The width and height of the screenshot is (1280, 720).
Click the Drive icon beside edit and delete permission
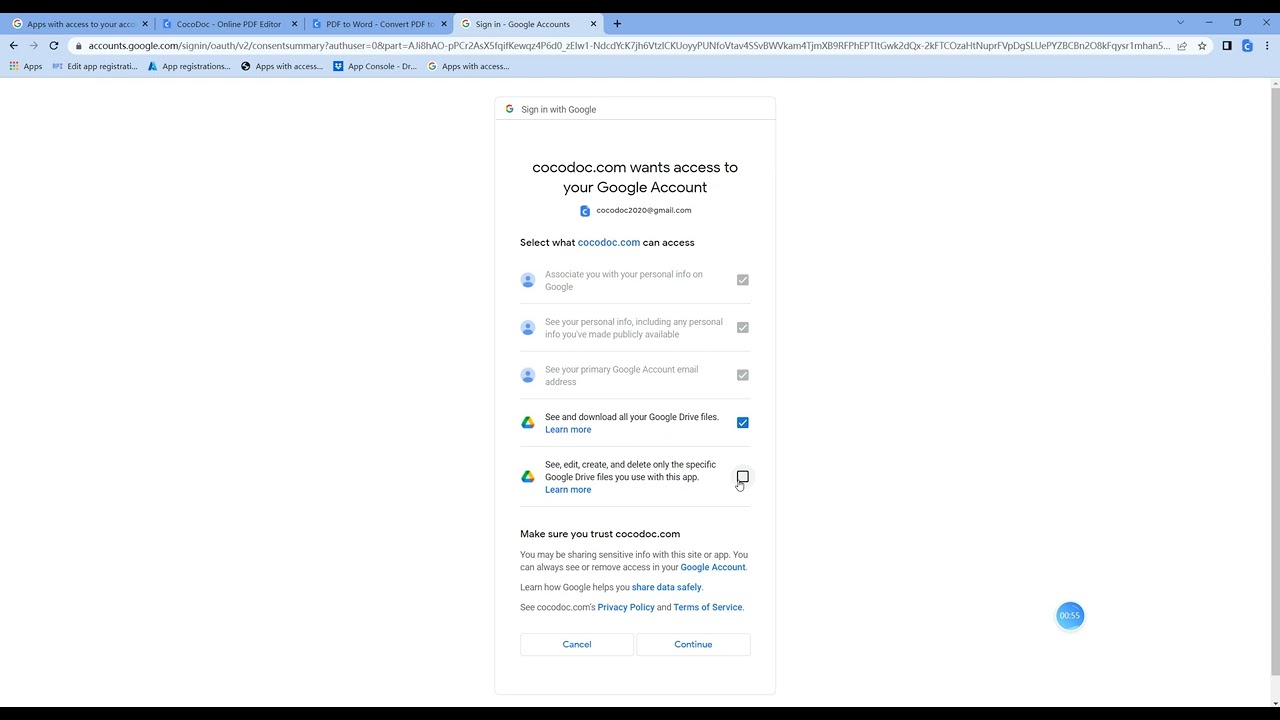(528, 477)
